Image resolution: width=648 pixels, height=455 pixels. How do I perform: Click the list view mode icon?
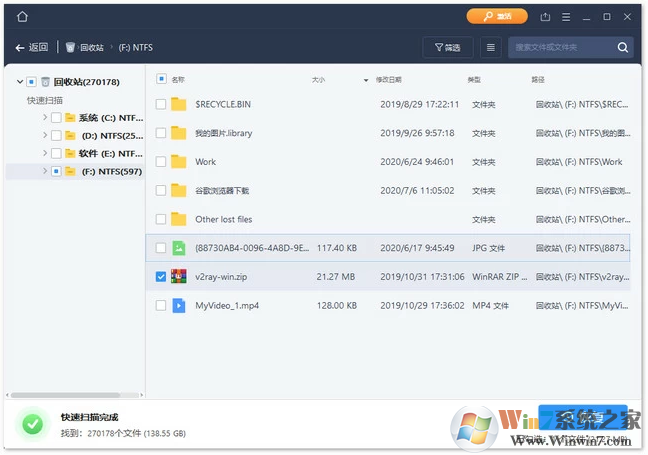coord(490,47)
